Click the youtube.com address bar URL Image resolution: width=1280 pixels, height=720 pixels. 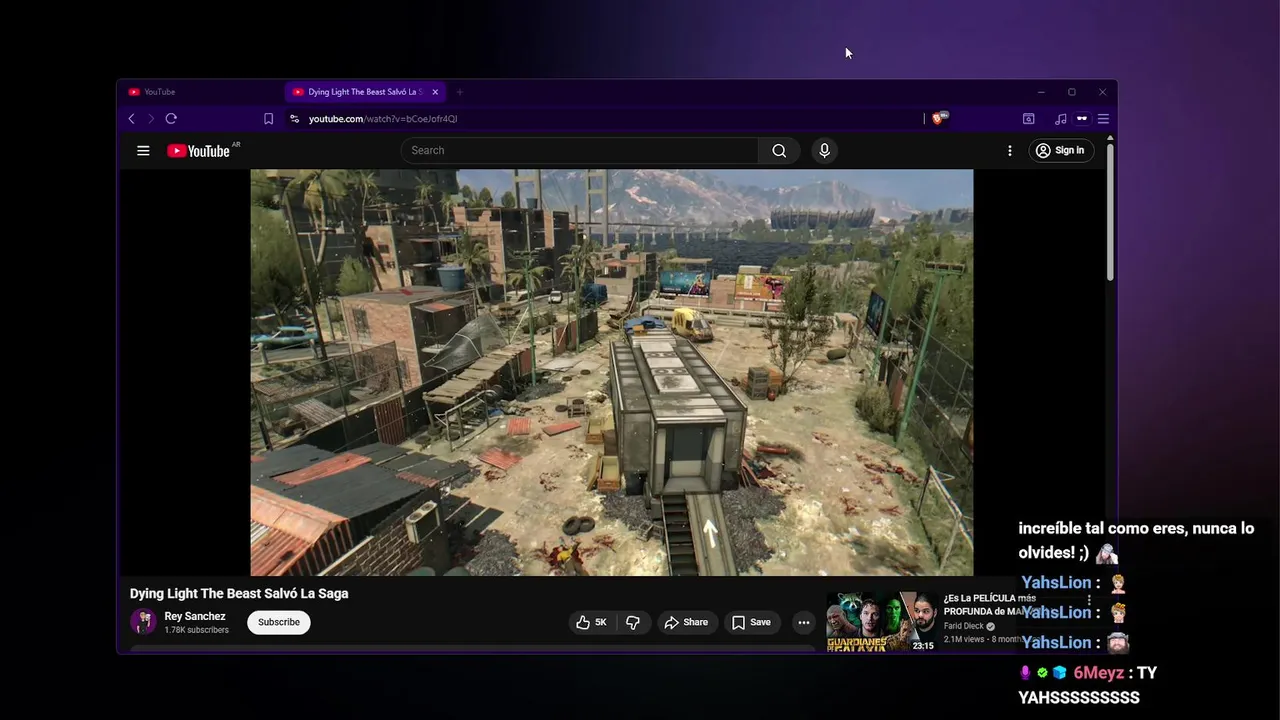[383, 118]
